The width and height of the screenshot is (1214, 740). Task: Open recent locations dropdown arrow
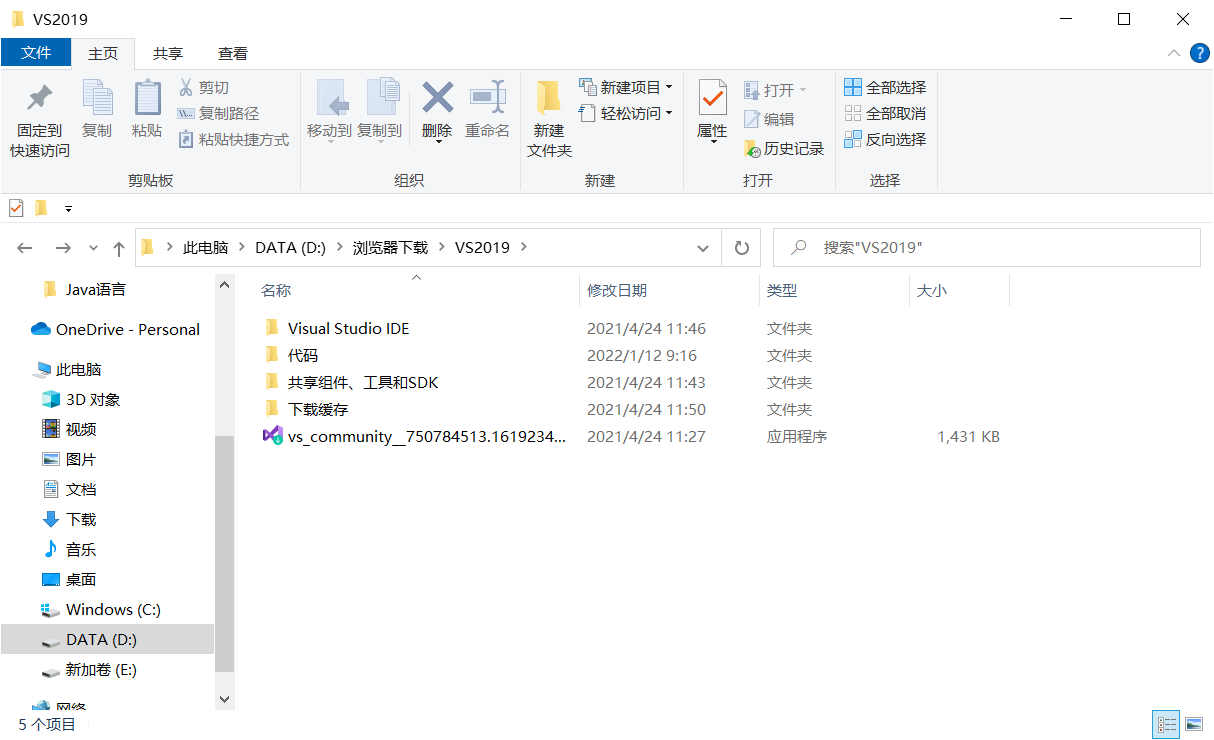point(94,248)
